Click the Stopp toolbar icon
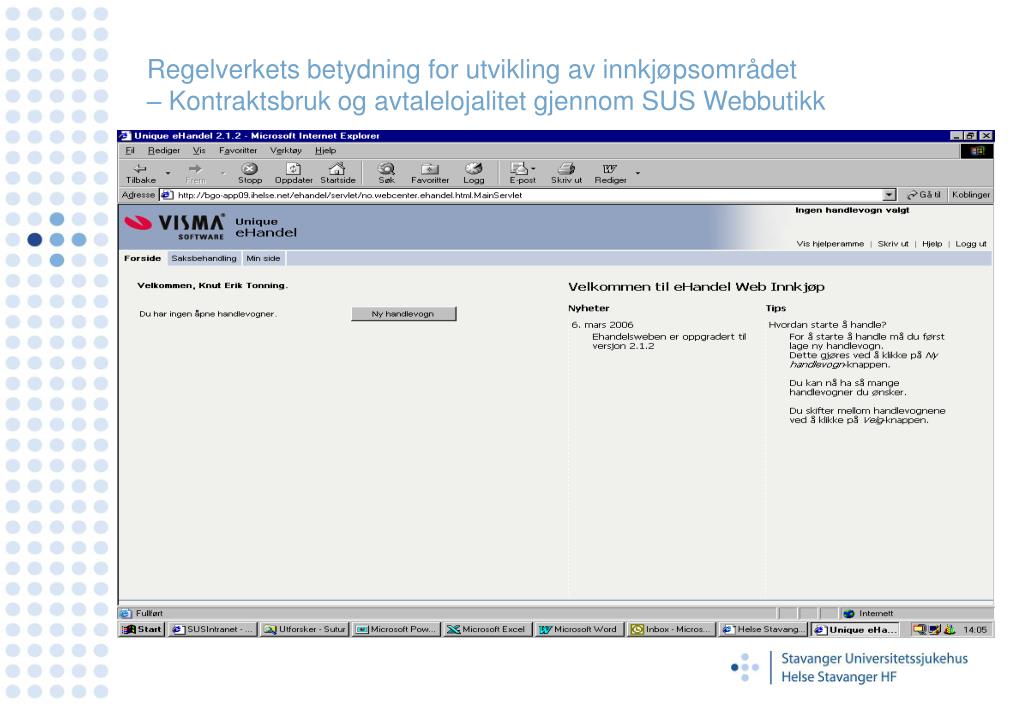 (x=250, y=169)
